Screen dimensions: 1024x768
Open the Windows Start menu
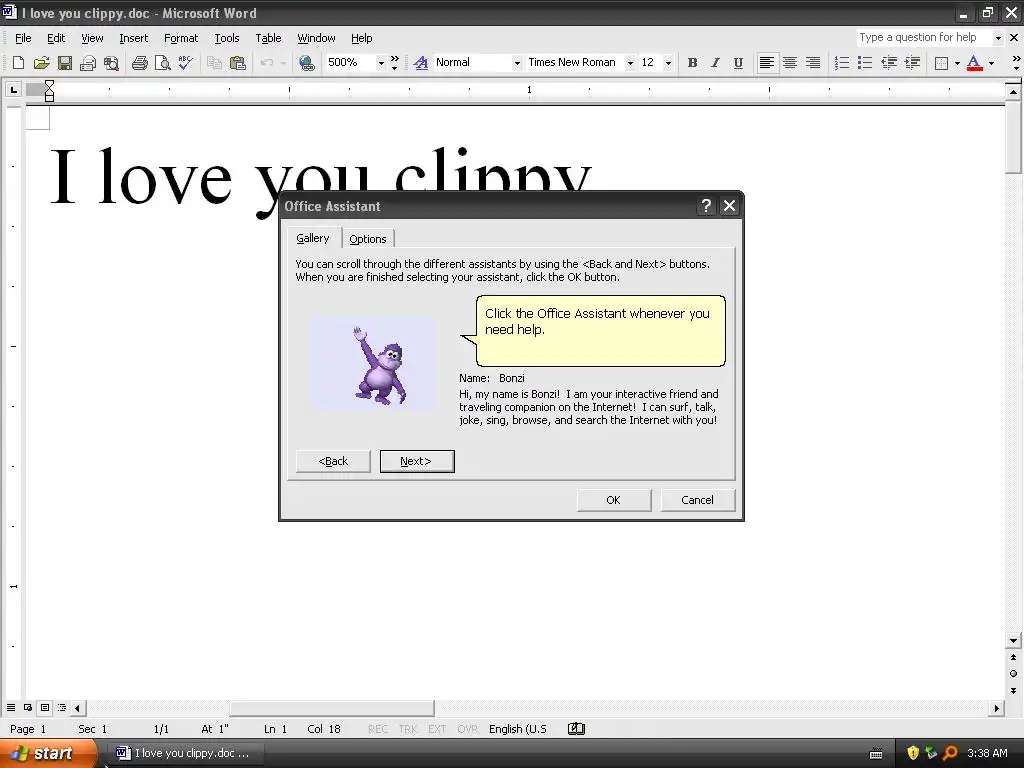pos(47,753)
